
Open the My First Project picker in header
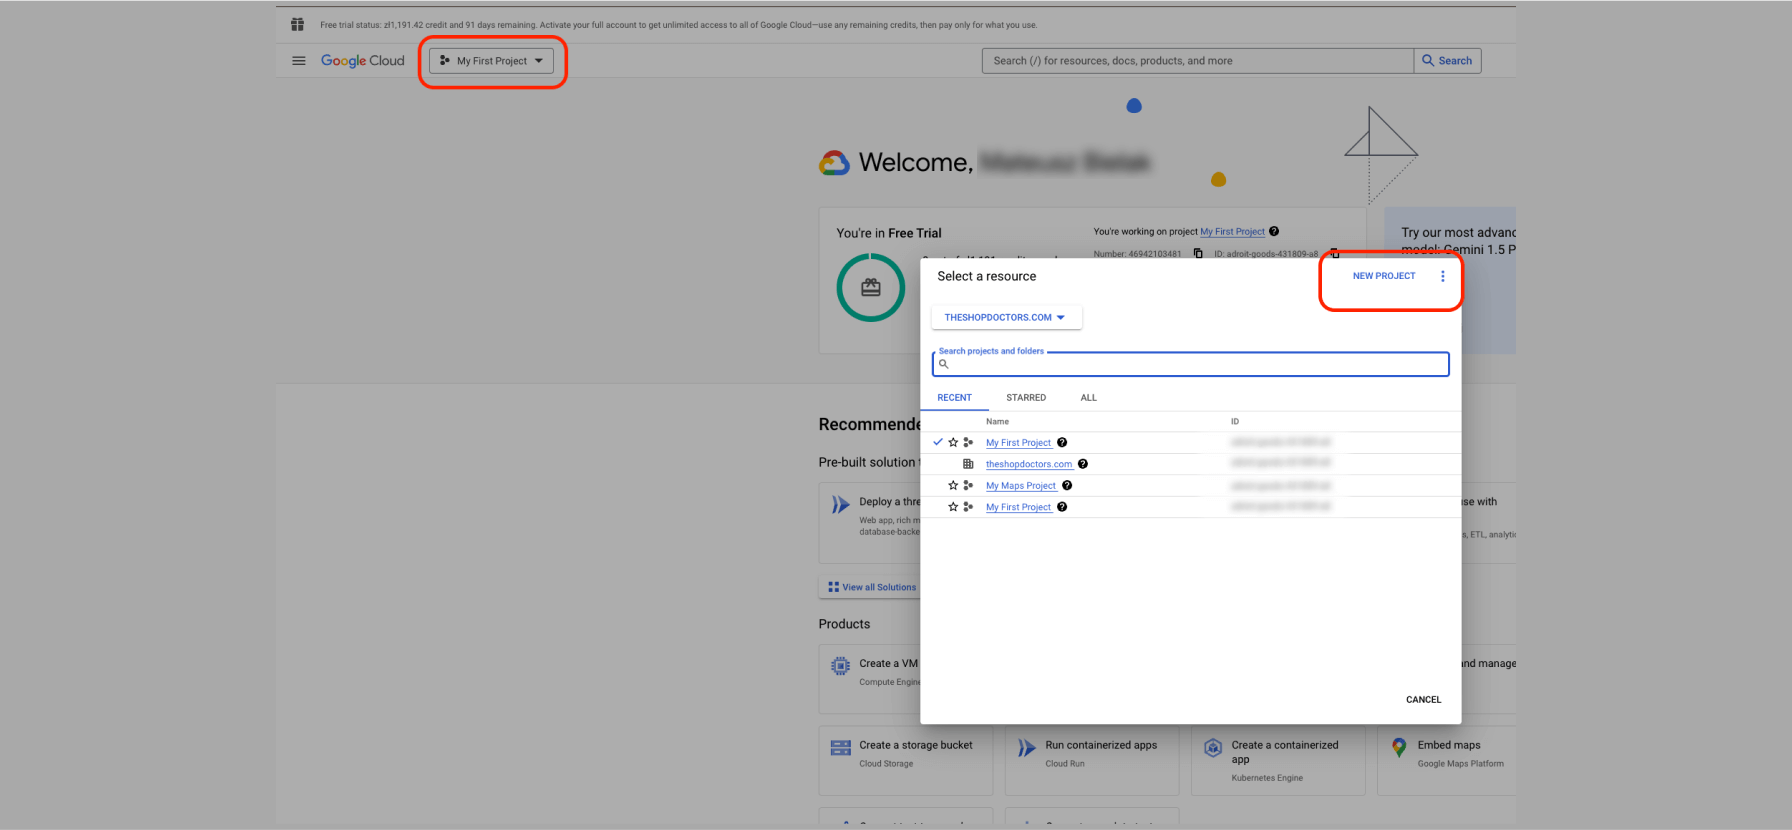tap(491, 61)
